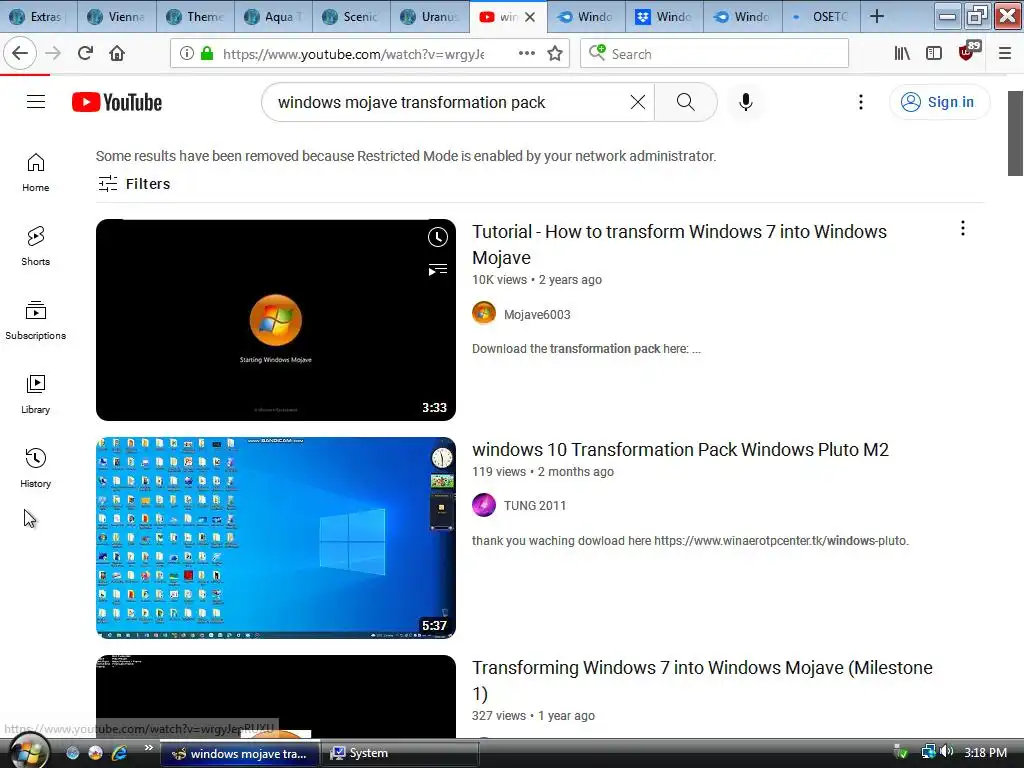The height and width of the screenshot is (768, 1024).
Task: Click the green padlock security icon
Action: coord(207,54)
